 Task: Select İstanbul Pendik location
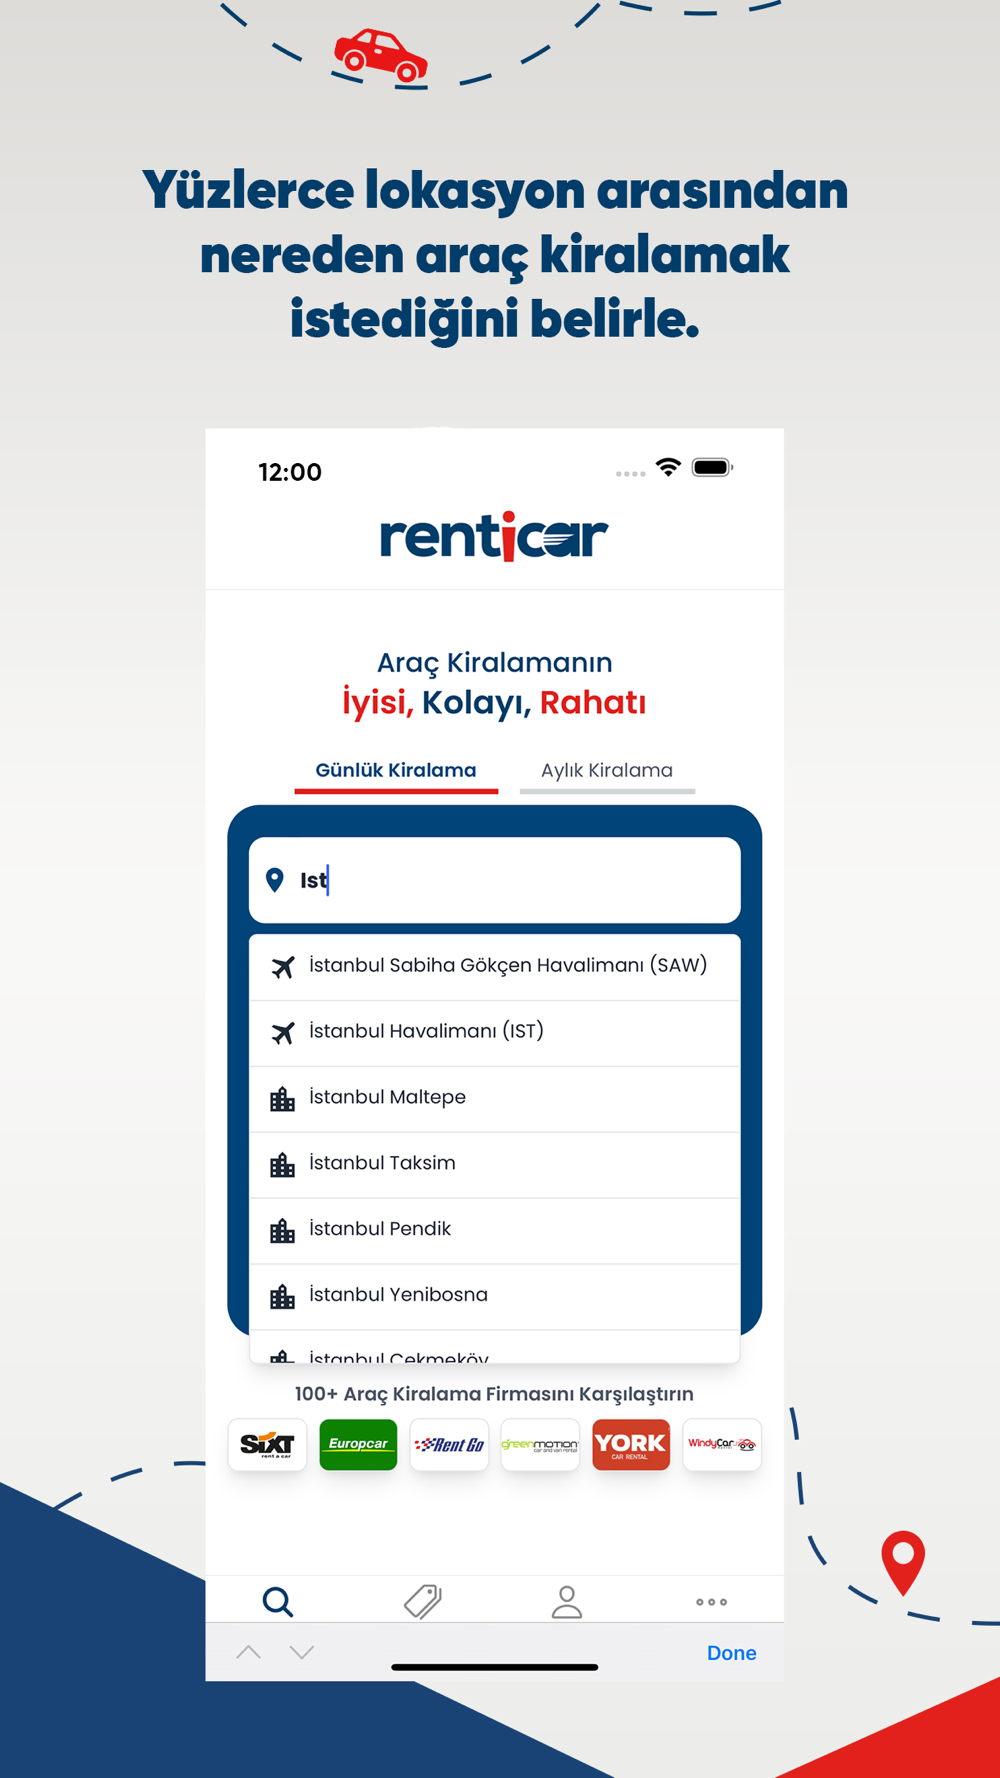(495, 1231)
